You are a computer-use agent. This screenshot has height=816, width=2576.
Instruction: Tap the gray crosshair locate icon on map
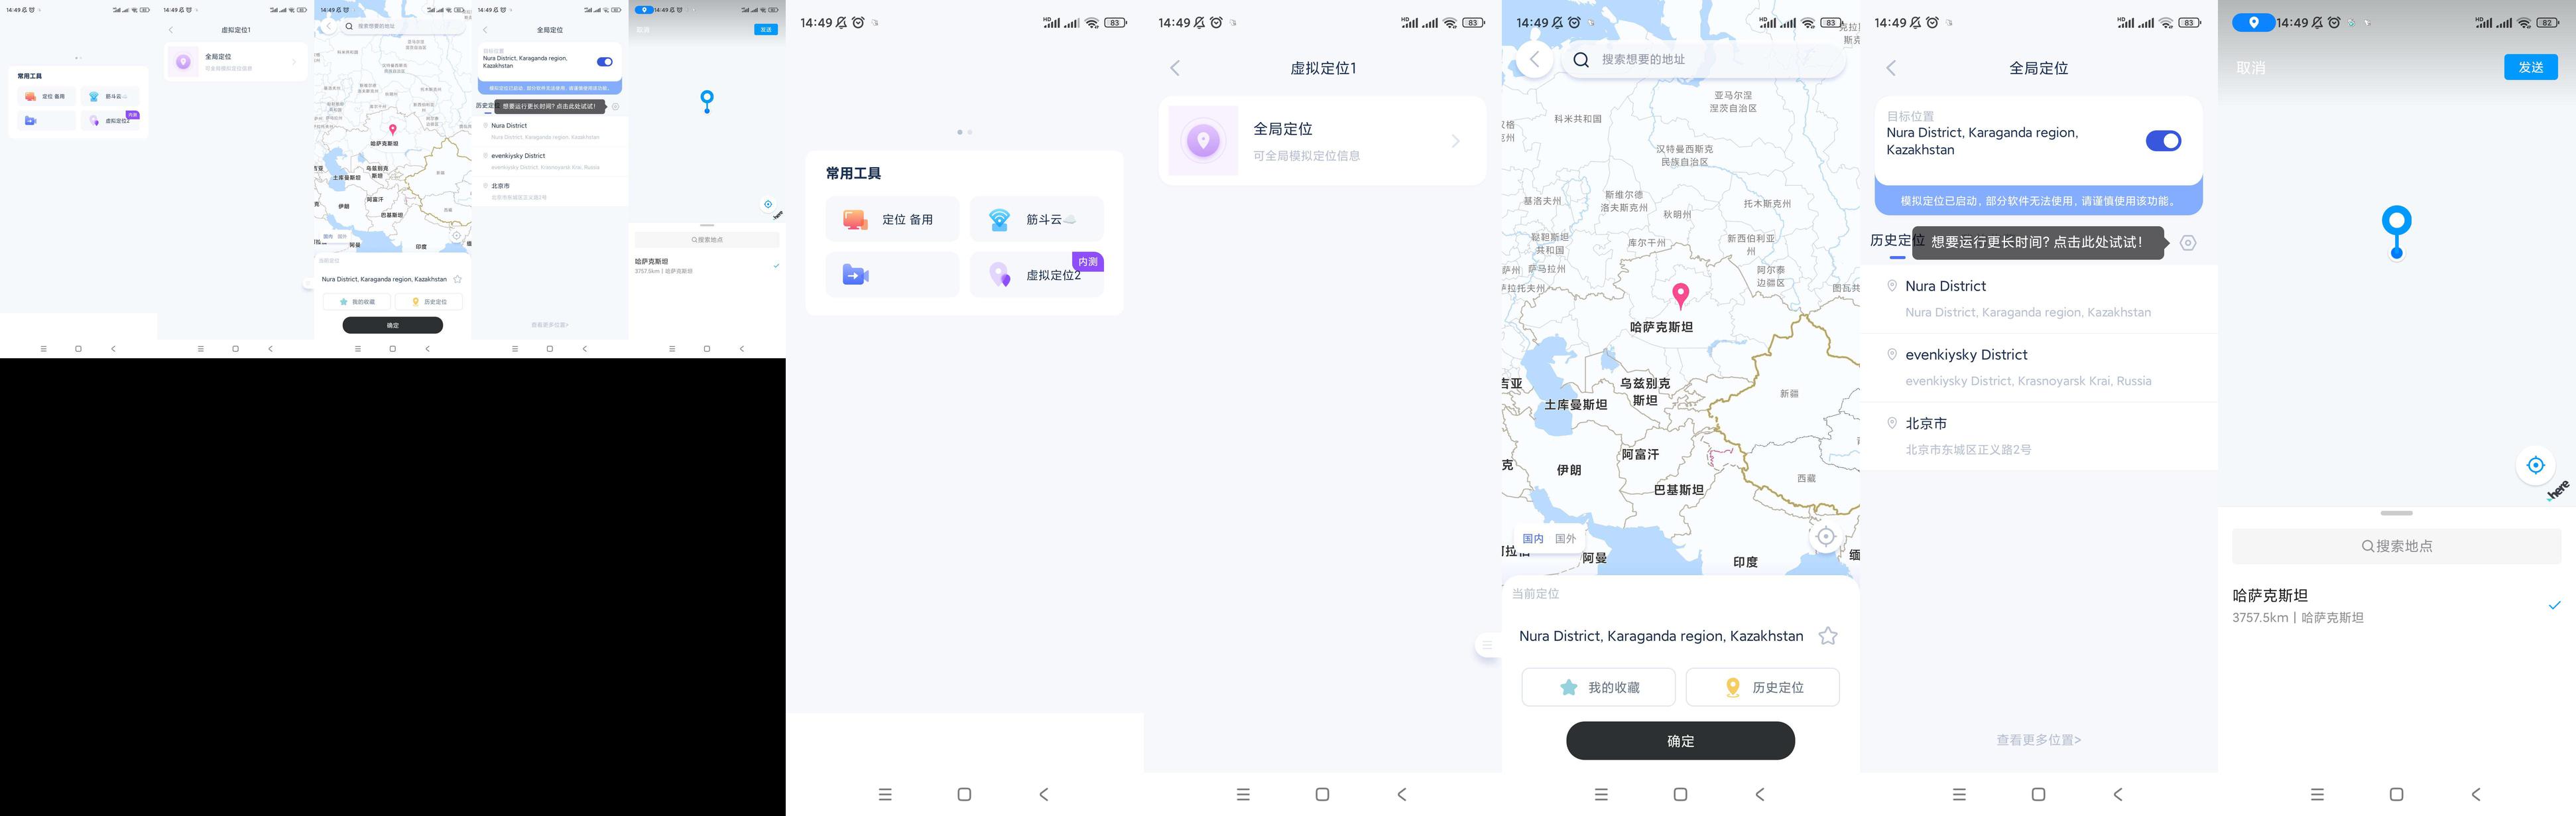point(1825,536)
